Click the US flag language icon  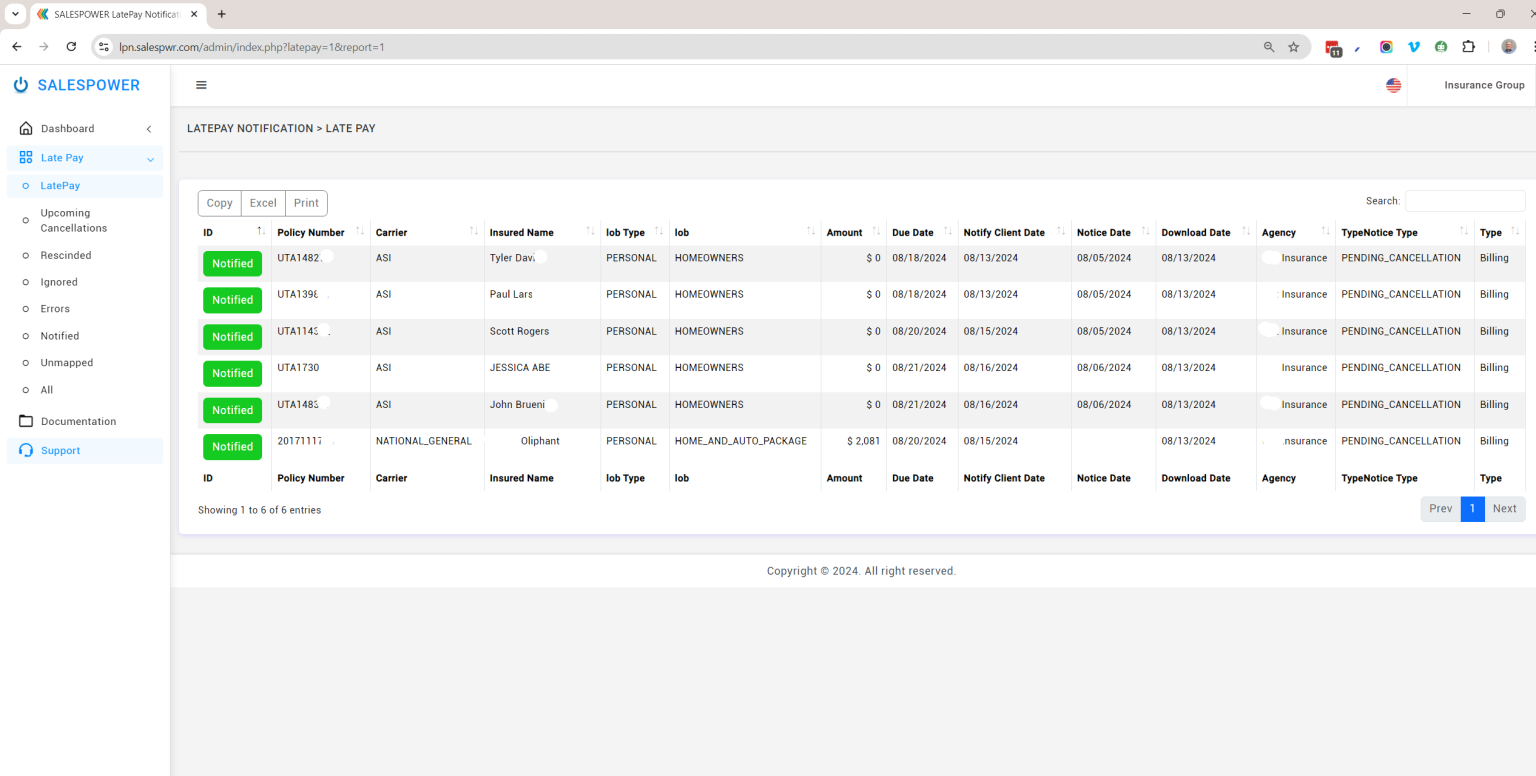click(1393, 85)
